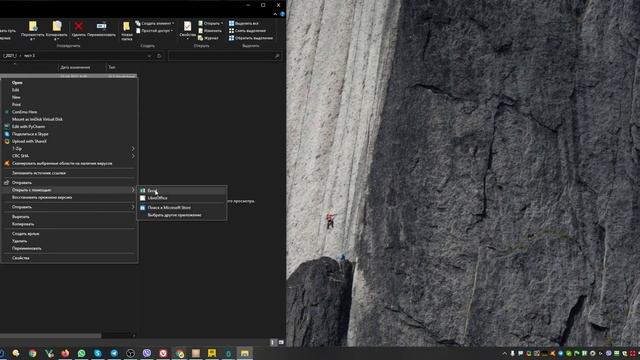
Task: Collapse the ribbon with the chevron arrow
Action: tap(275, 14)
